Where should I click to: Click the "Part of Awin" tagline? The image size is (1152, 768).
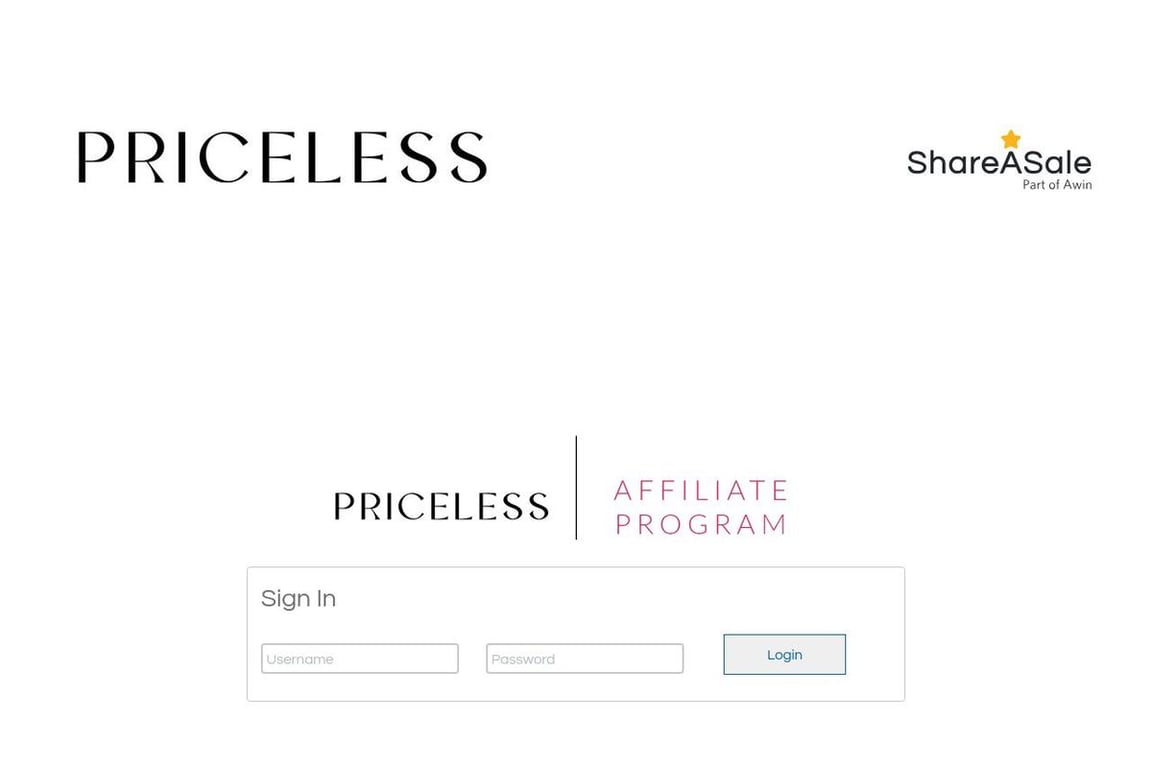1056,185
